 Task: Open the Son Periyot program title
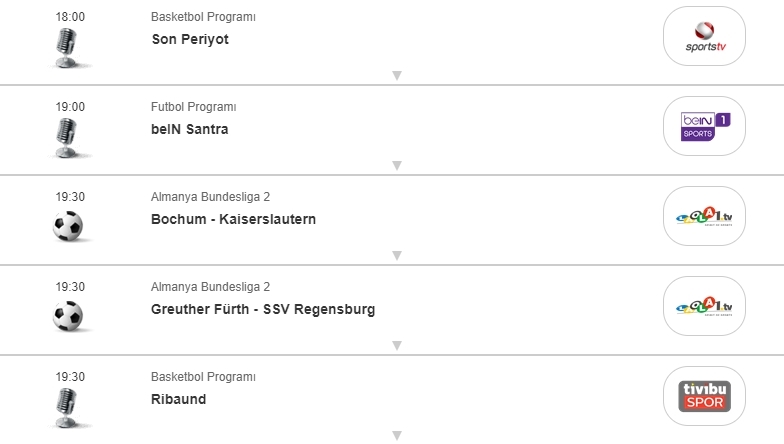point(190,40)
